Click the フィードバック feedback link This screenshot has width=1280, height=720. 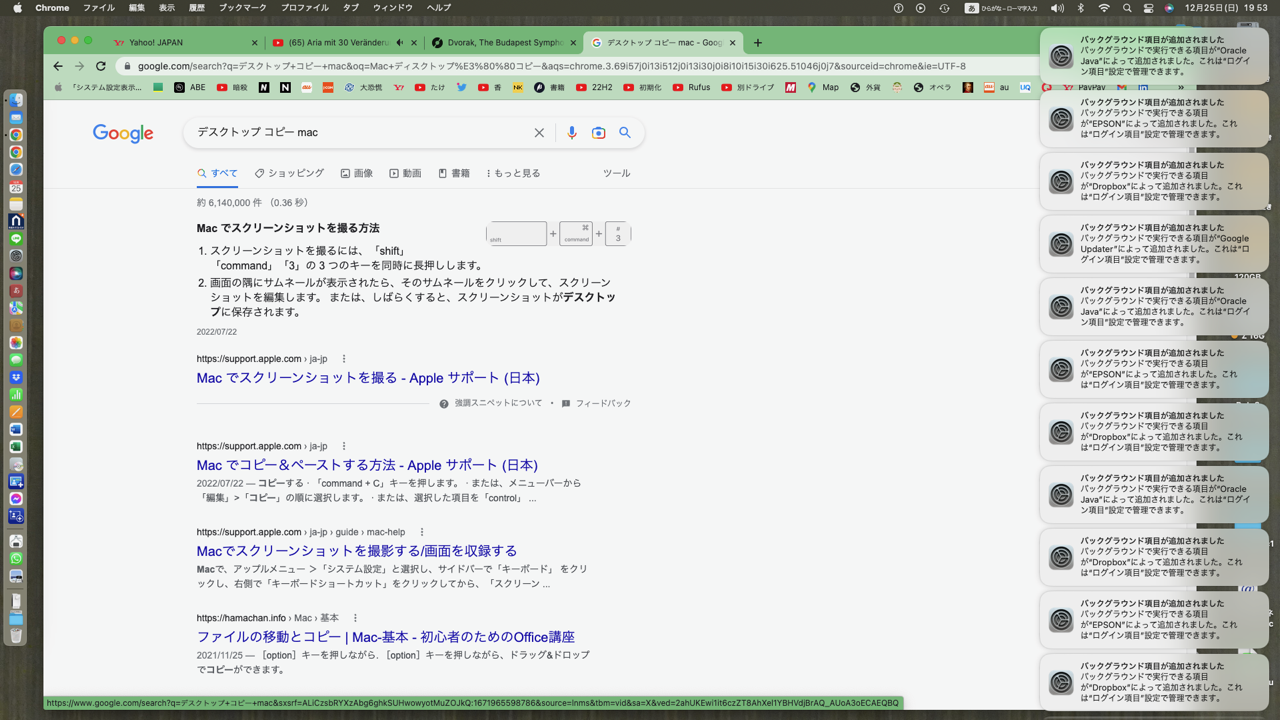point(602,404)
